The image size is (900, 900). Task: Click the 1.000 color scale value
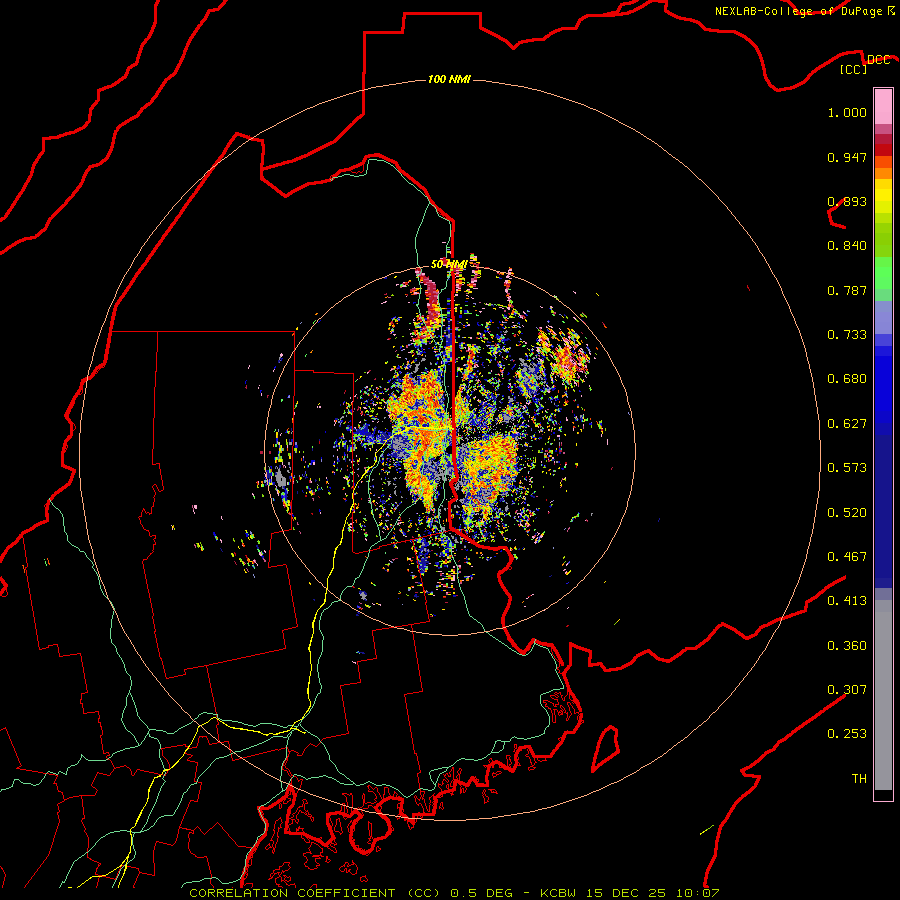click(847, 112)
